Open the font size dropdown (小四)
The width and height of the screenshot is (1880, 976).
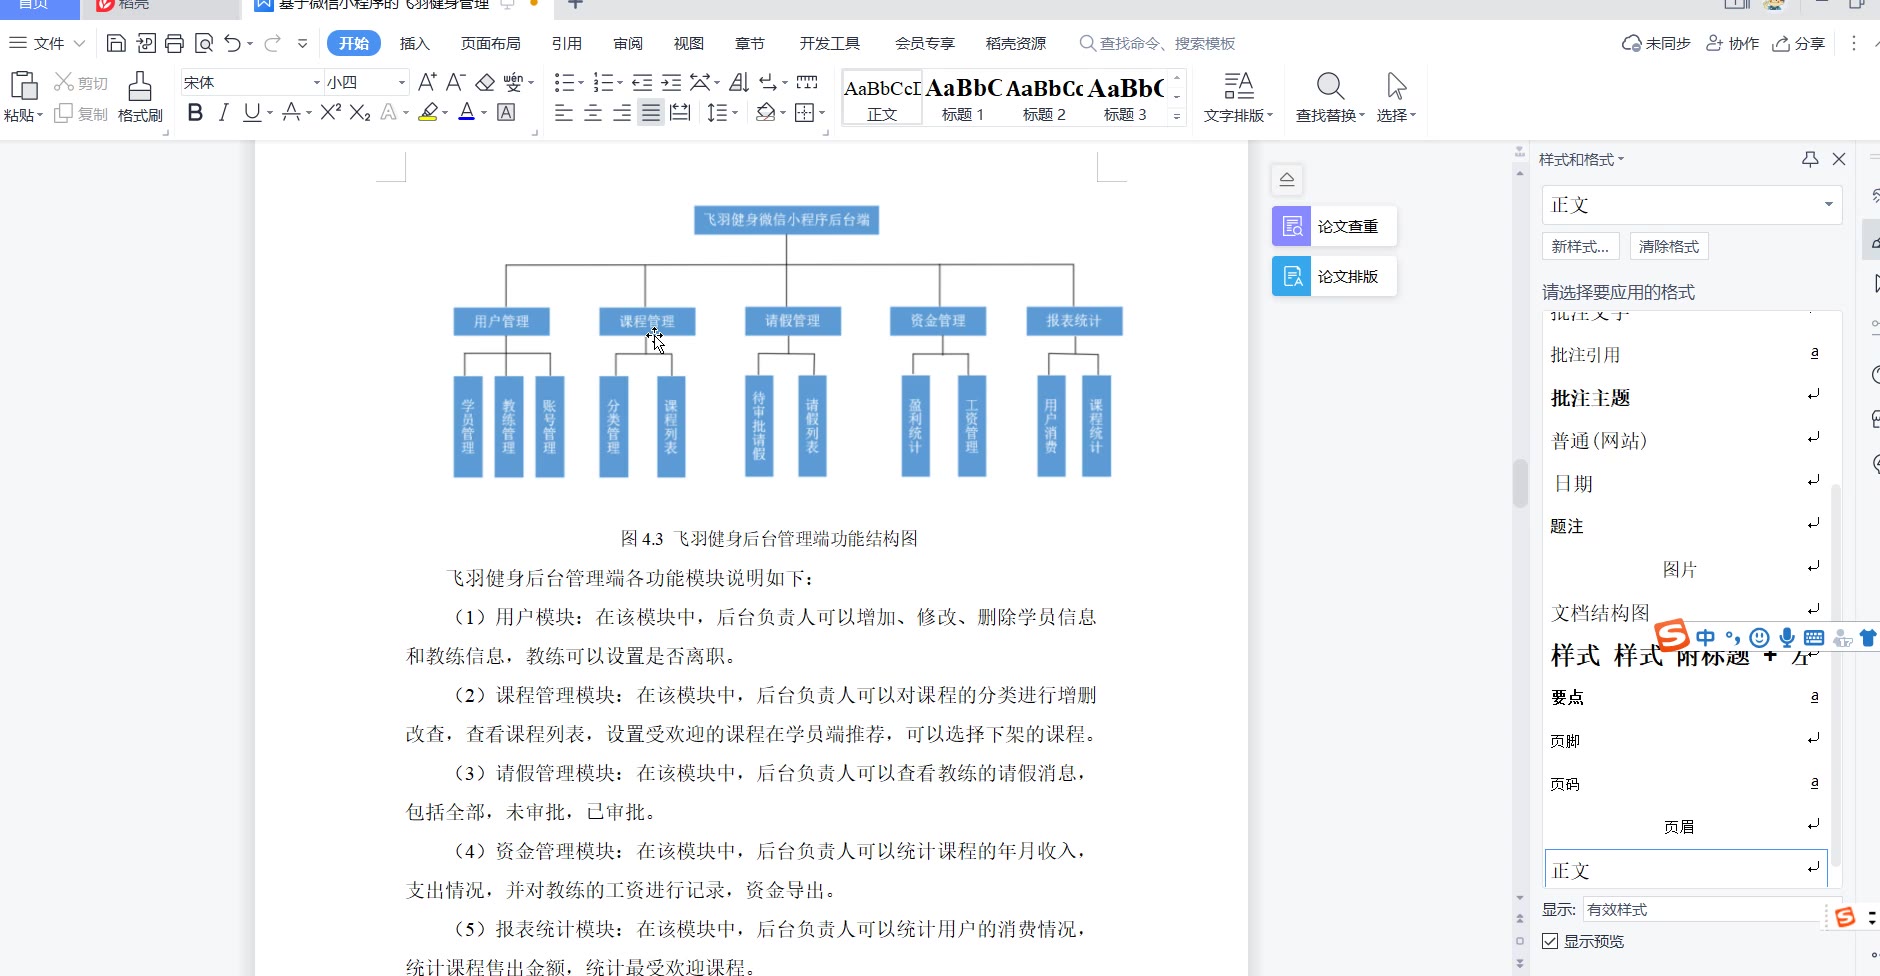(402, 82)
